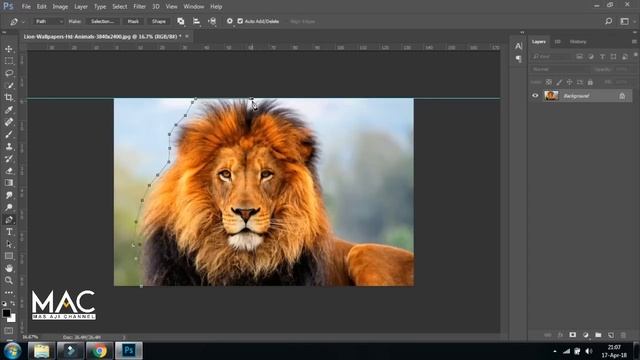Select the History Brush tool
Screen dimensions: 640x360
[9, 159]
